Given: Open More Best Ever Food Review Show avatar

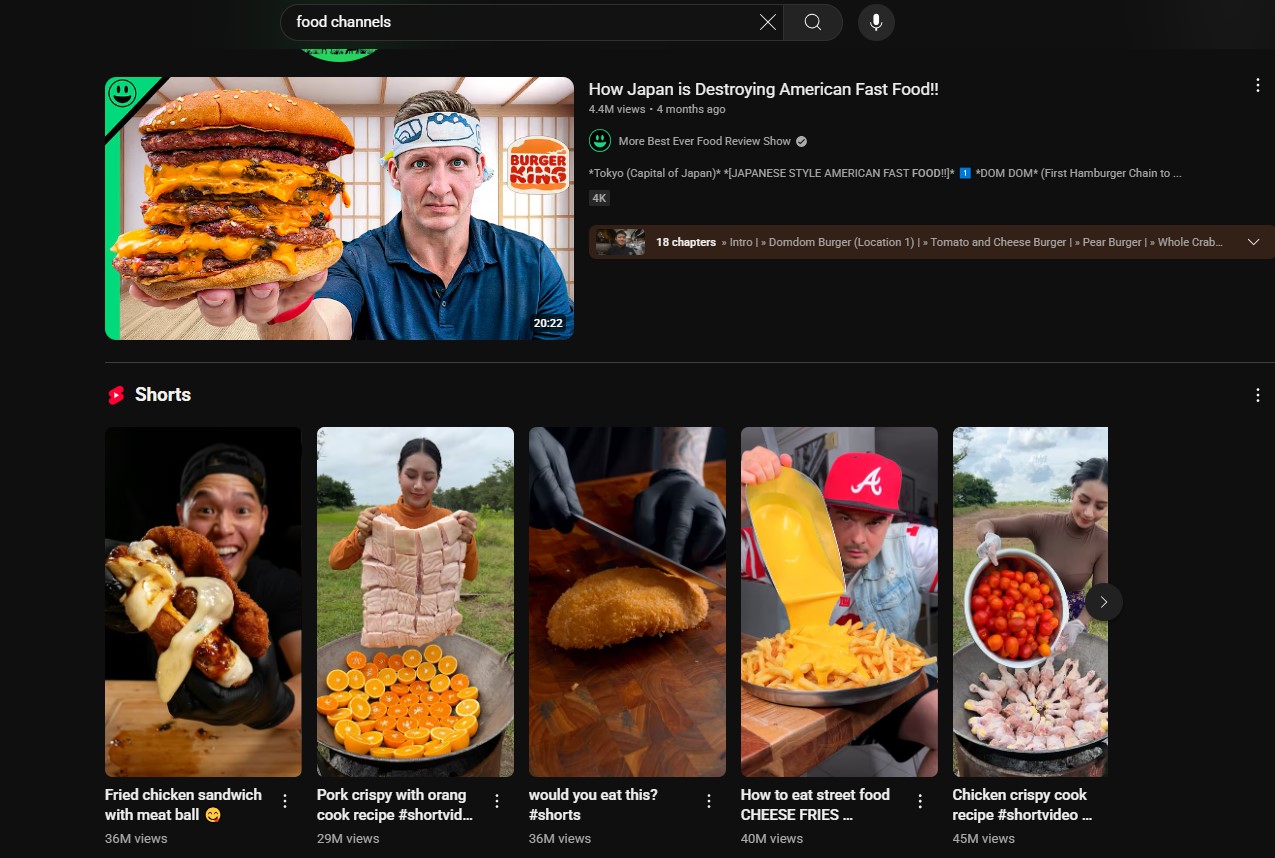Looking at the screenshot, I should (x=600, y=141).
